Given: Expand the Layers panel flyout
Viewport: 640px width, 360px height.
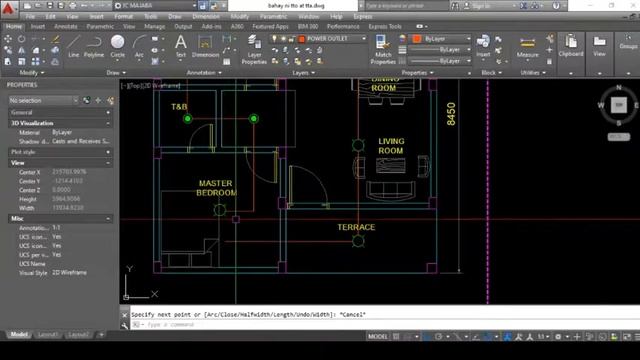Looking at the screenshot, I should click(x=304, y=73).
